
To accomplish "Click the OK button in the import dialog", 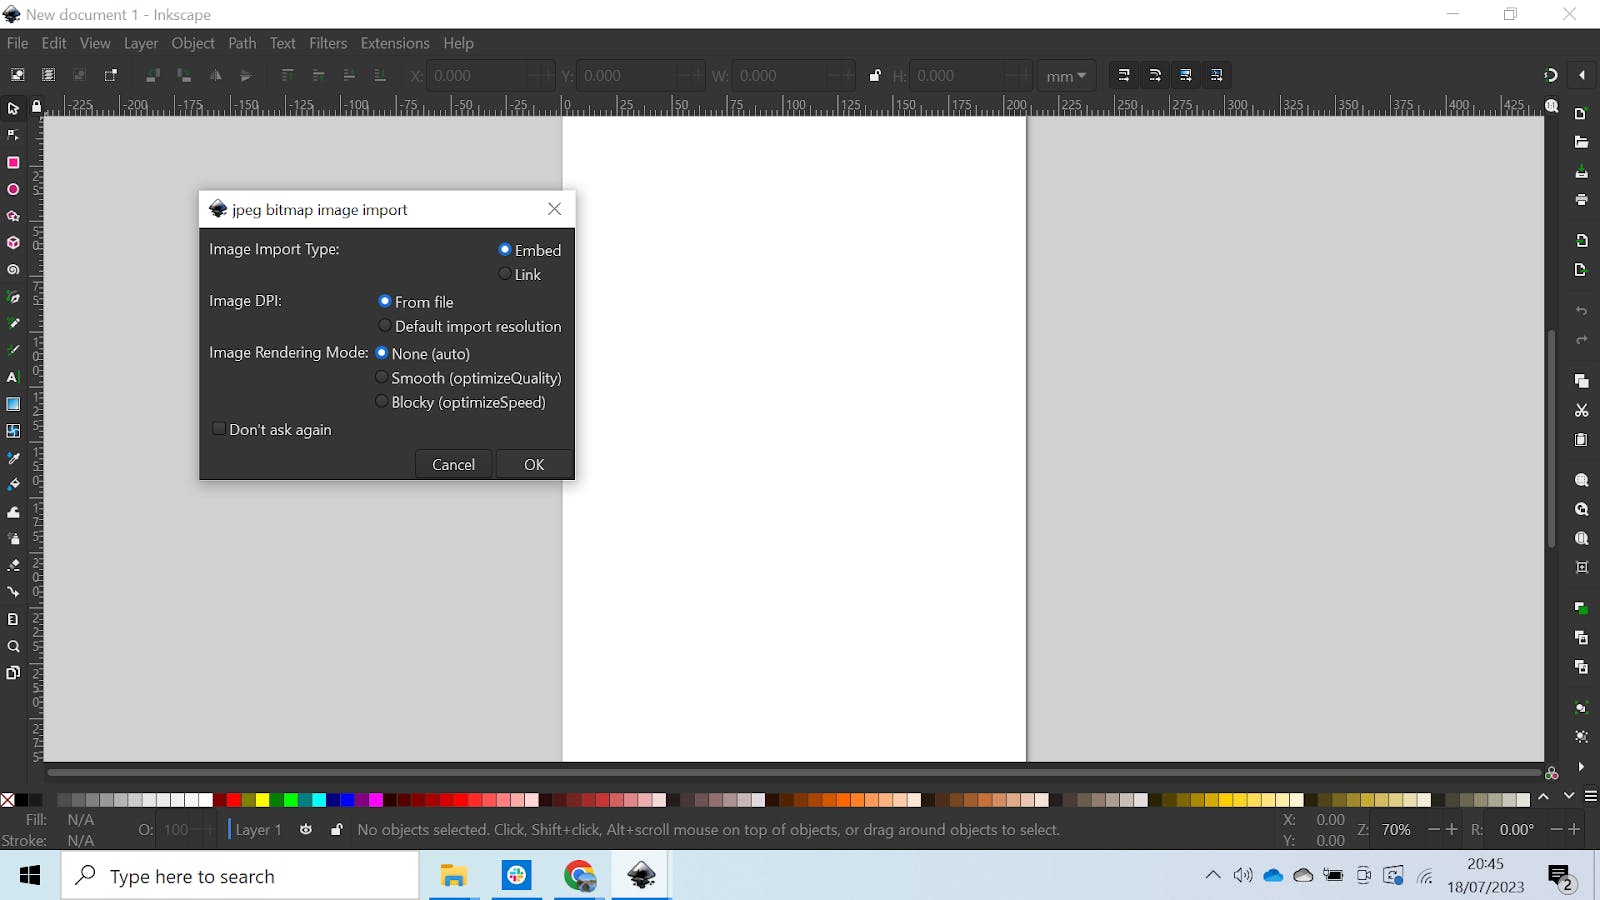I will click(533, 463).
